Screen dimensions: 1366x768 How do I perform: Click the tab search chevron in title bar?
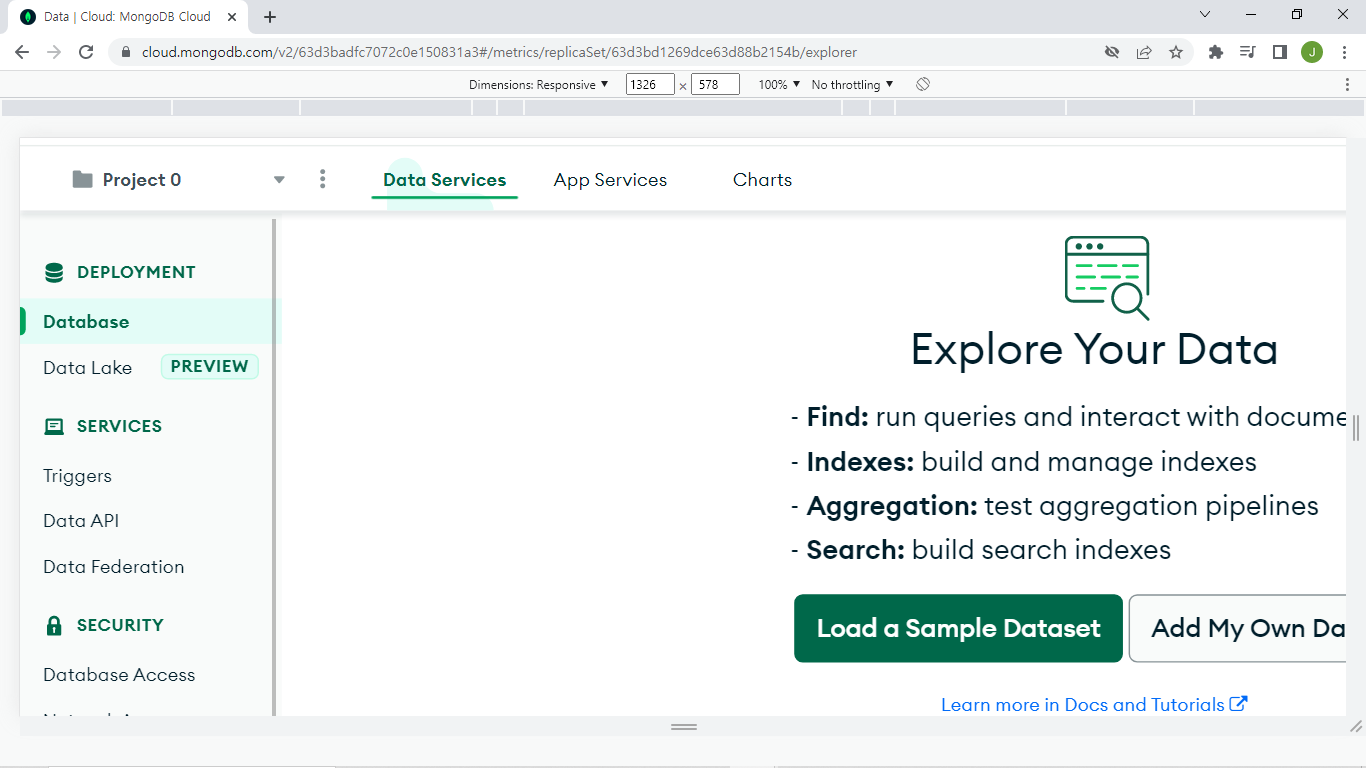pyautogui.click(x=1205, y=14)
